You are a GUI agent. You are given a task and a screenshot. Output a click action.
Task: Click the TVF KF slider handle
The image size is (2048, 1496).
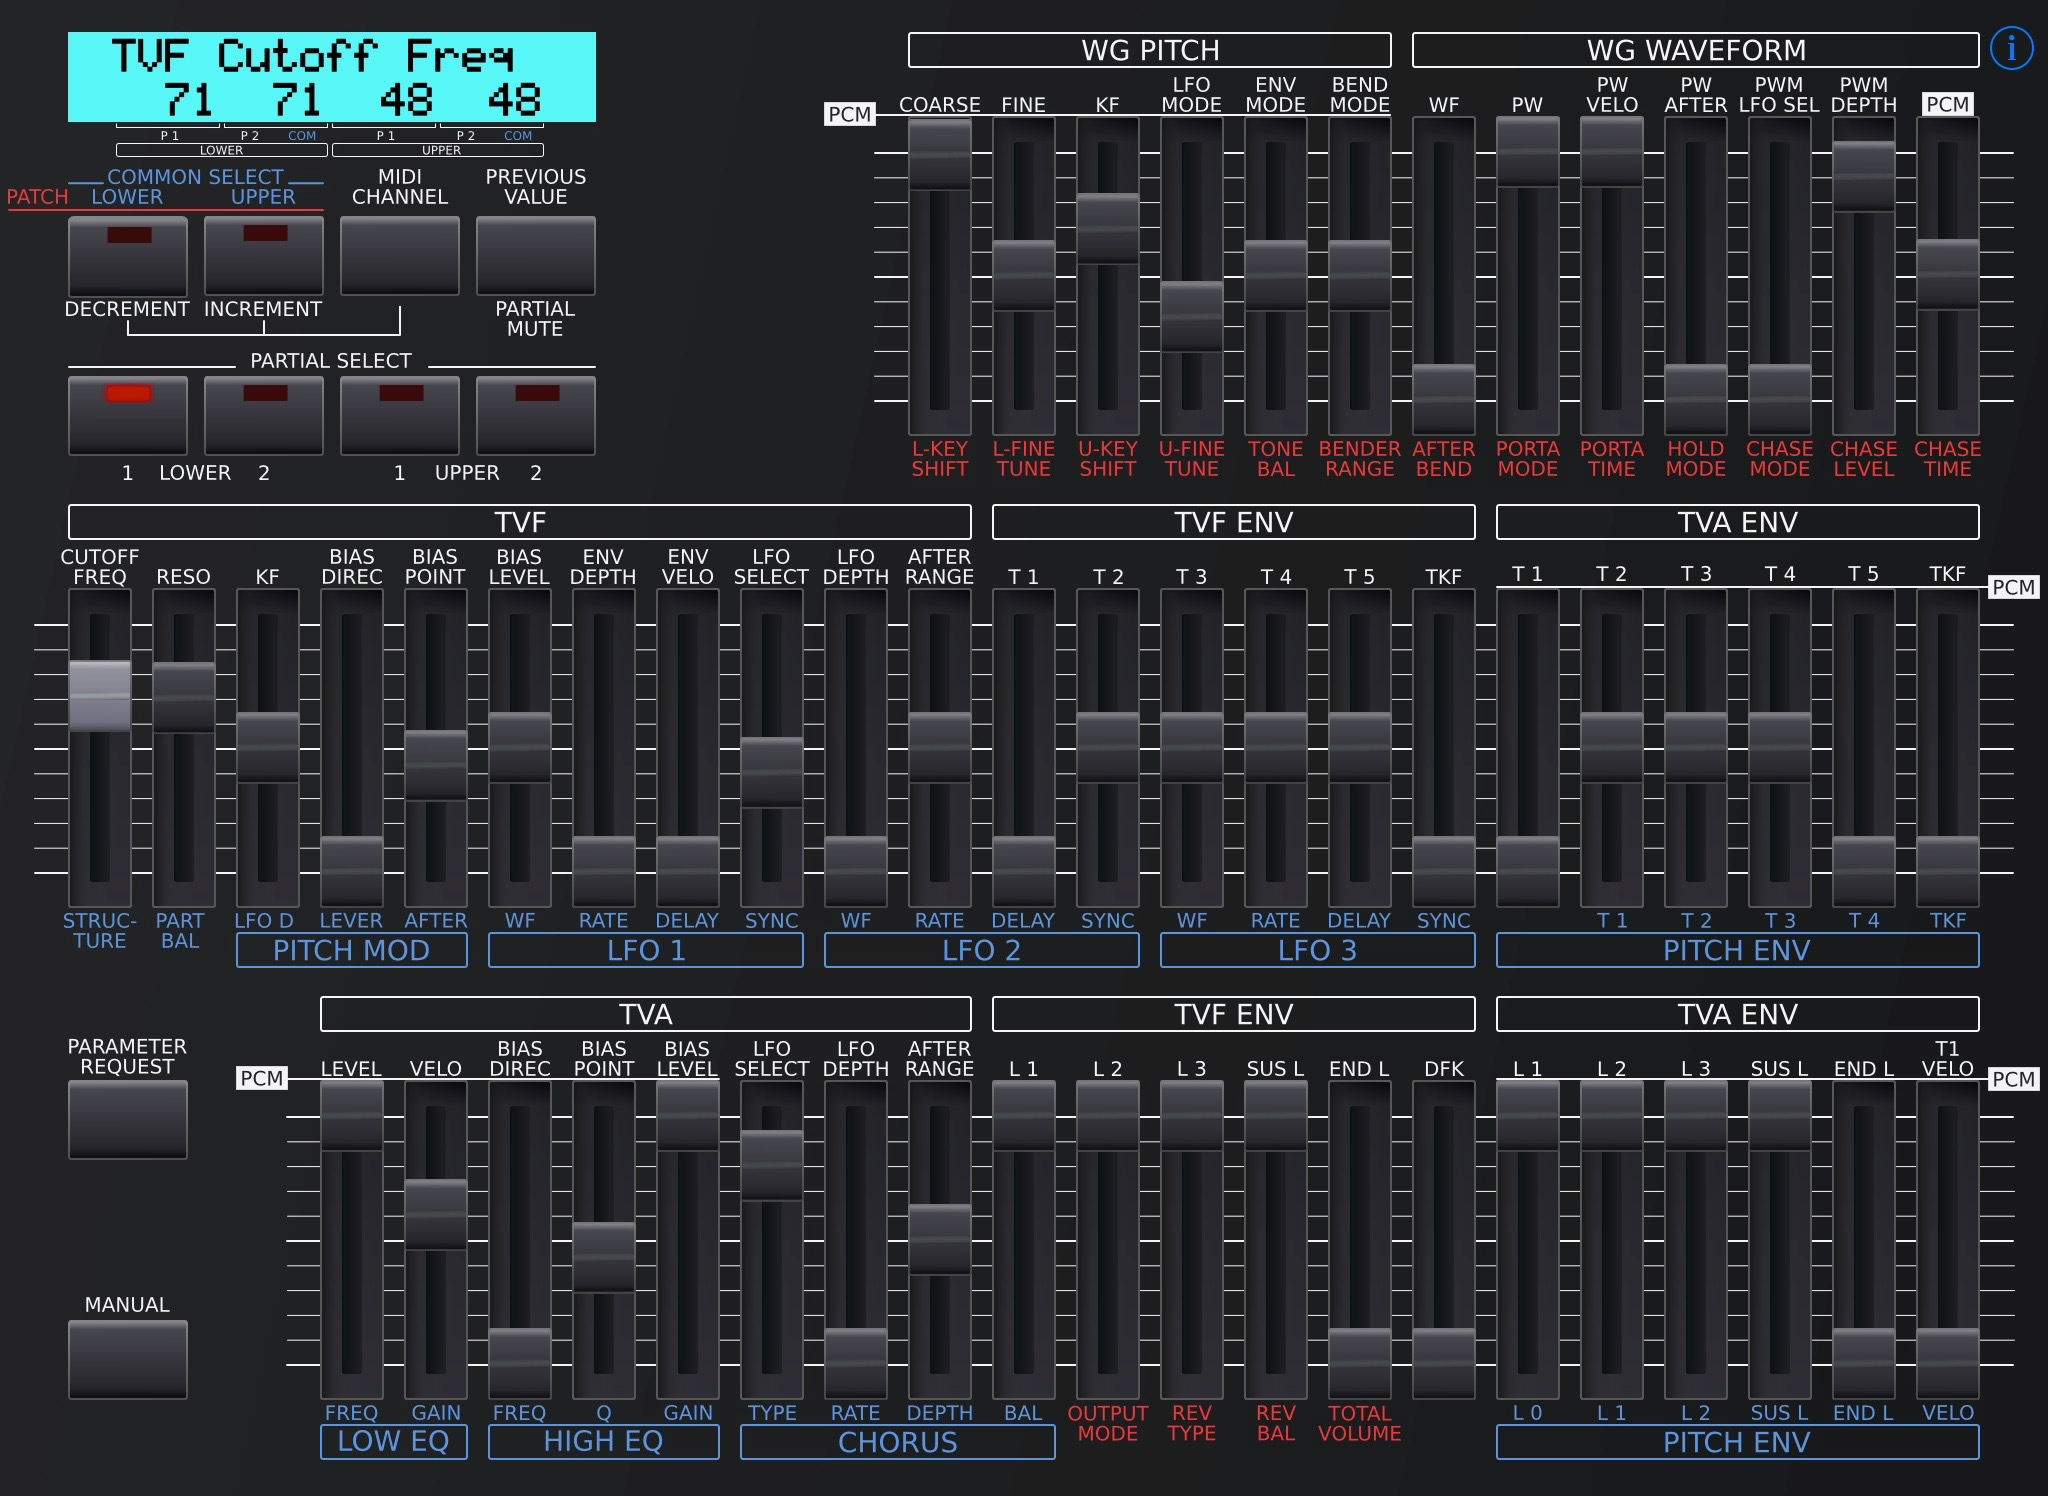tap(268, 747)
